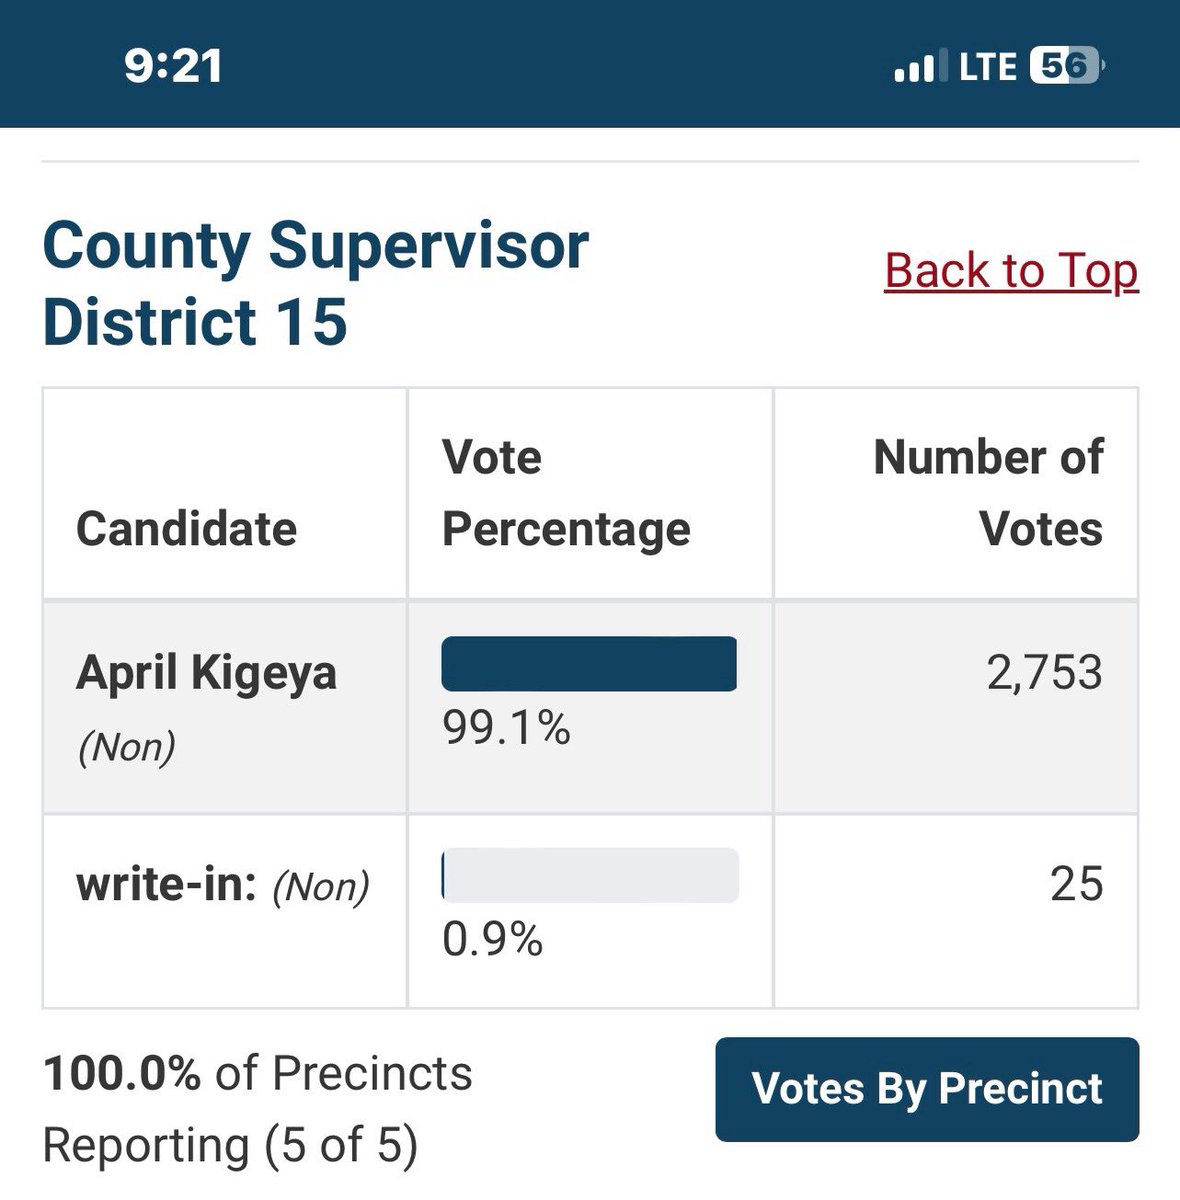Click the Vote Percentage column header
The width and height of the screenshot is (1180, 1200).
coord(566,493)
